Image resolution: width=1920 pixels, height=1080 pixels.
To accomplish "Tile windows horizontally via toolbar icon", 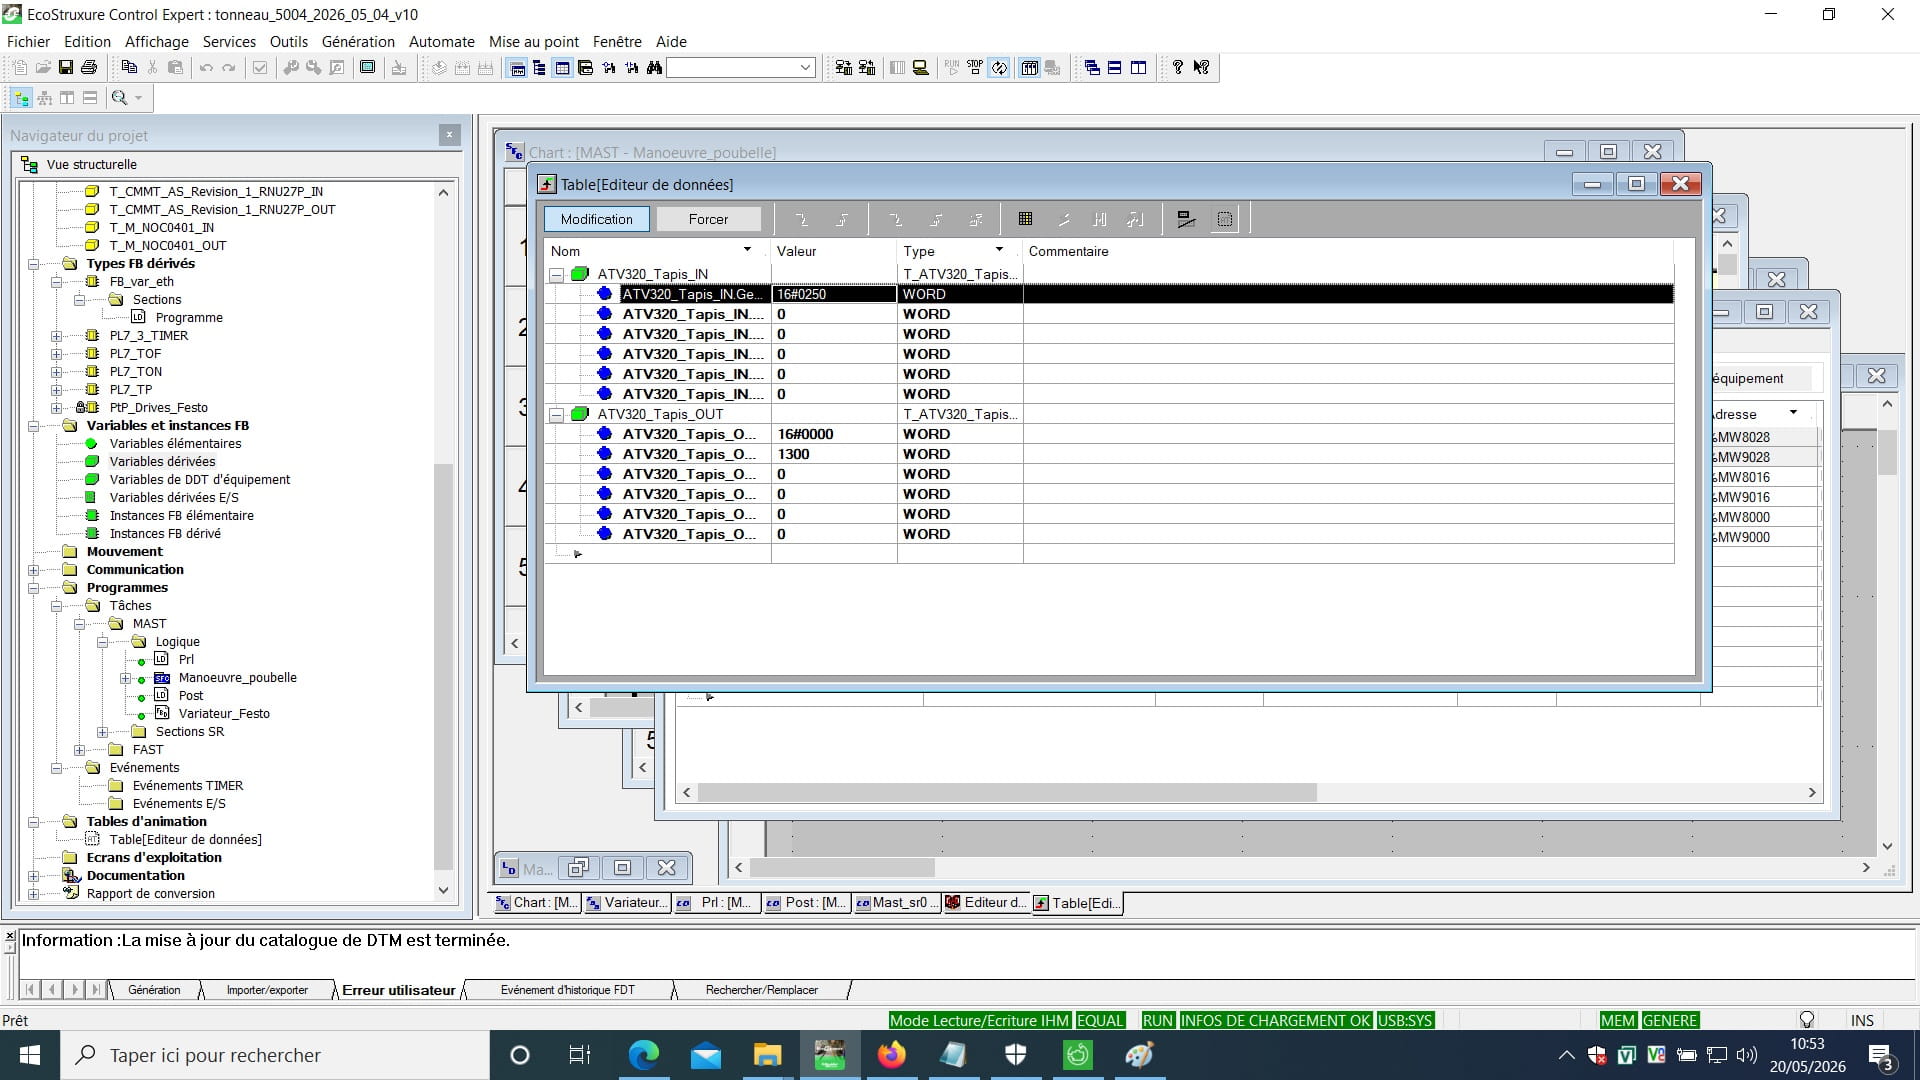I will [1114, 68].
